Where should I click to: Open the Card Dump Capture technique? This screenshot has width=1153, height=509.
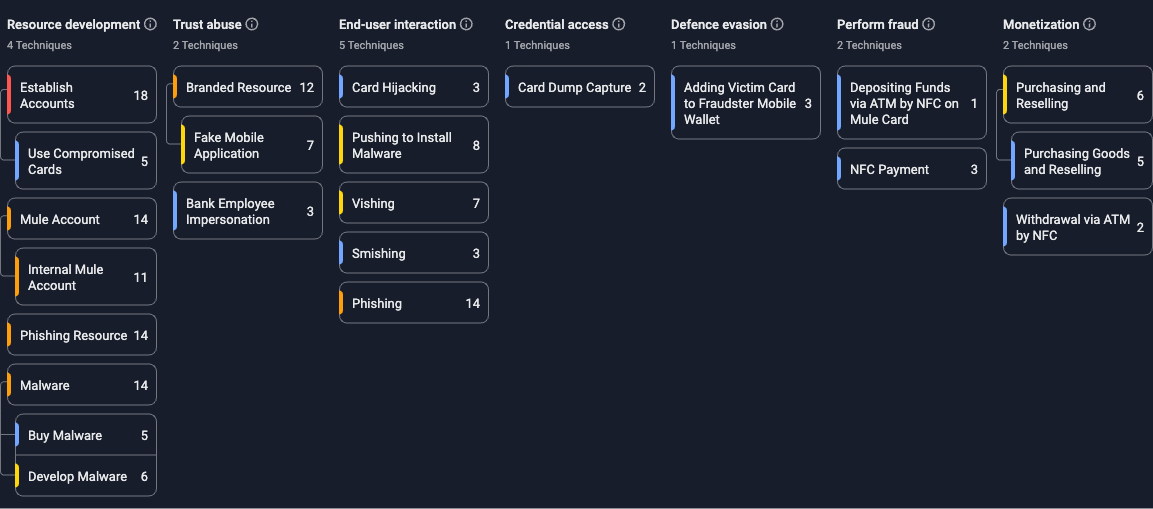[580, 87]
